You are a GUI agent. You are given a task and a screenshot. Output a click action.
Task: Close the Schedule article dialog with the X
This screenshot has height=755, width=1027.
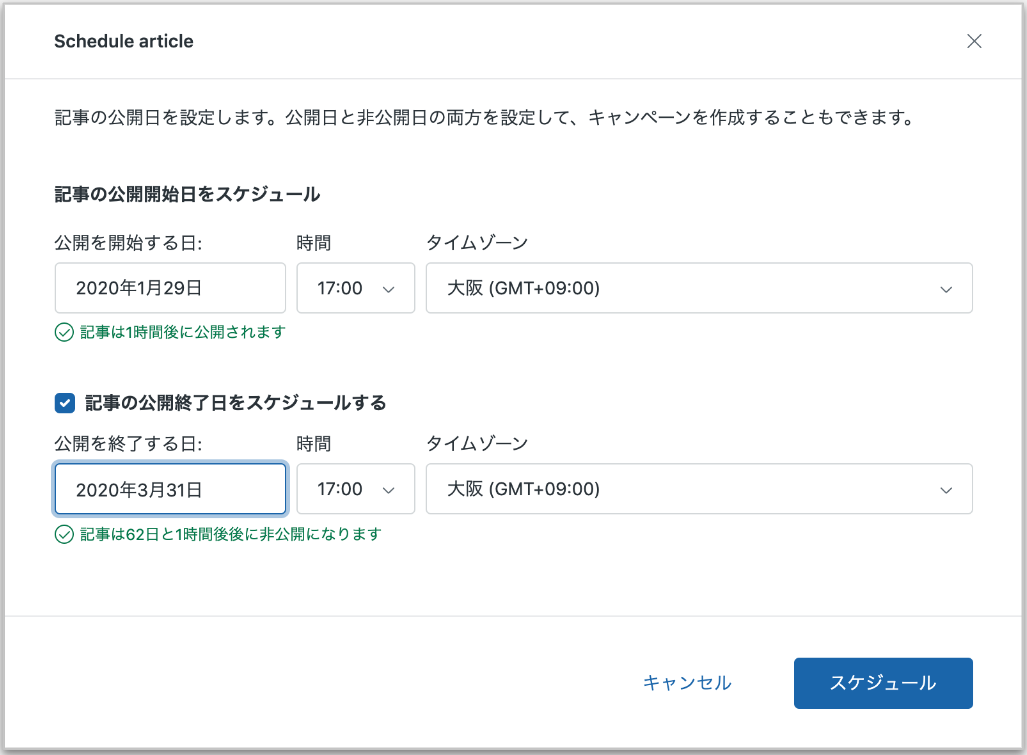974,41
